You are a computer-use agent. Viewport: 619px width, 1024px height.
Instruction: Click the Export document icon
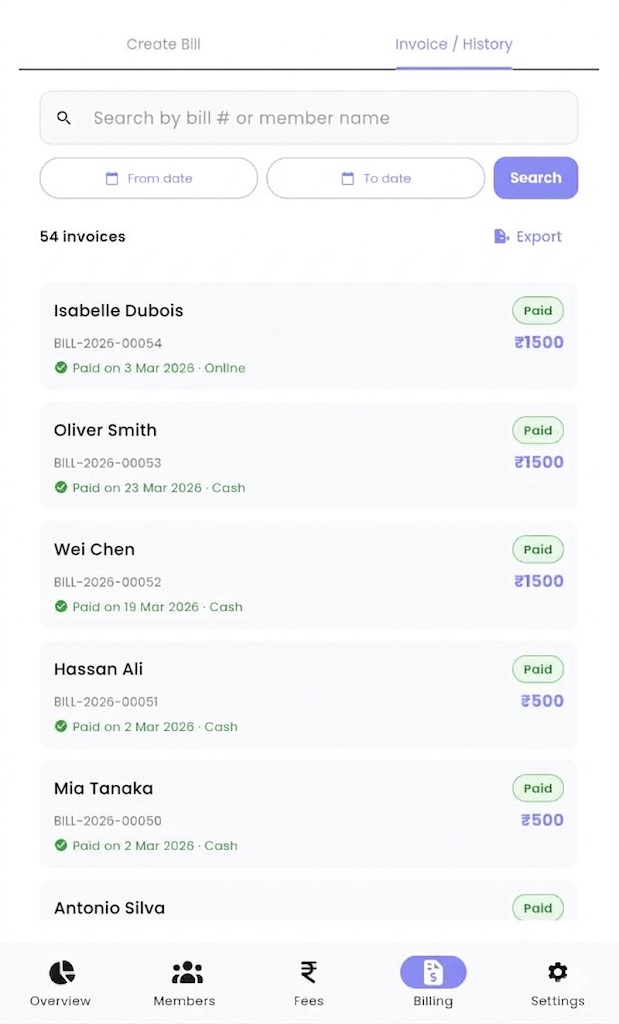click(x=500, y=236)
